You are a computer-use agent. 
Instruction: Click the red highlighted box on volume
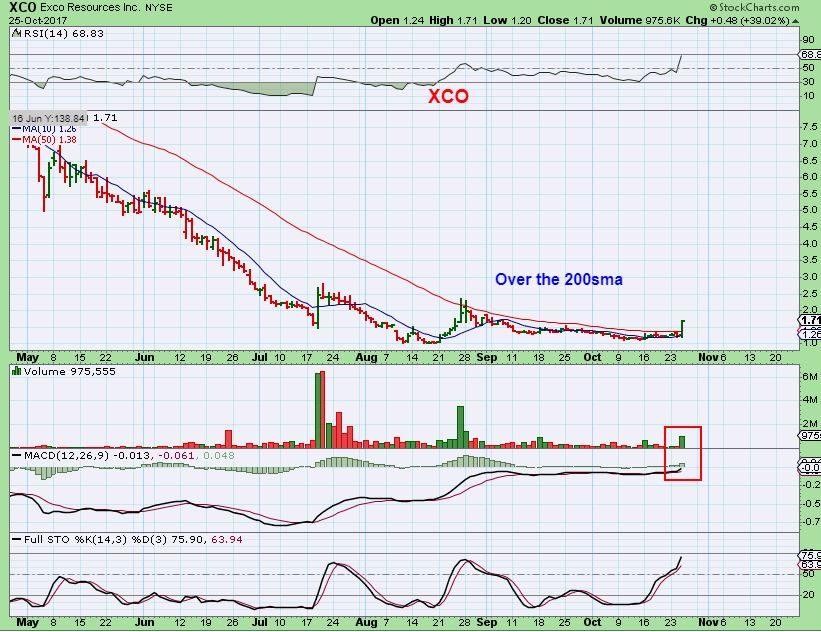coord(683,453)
